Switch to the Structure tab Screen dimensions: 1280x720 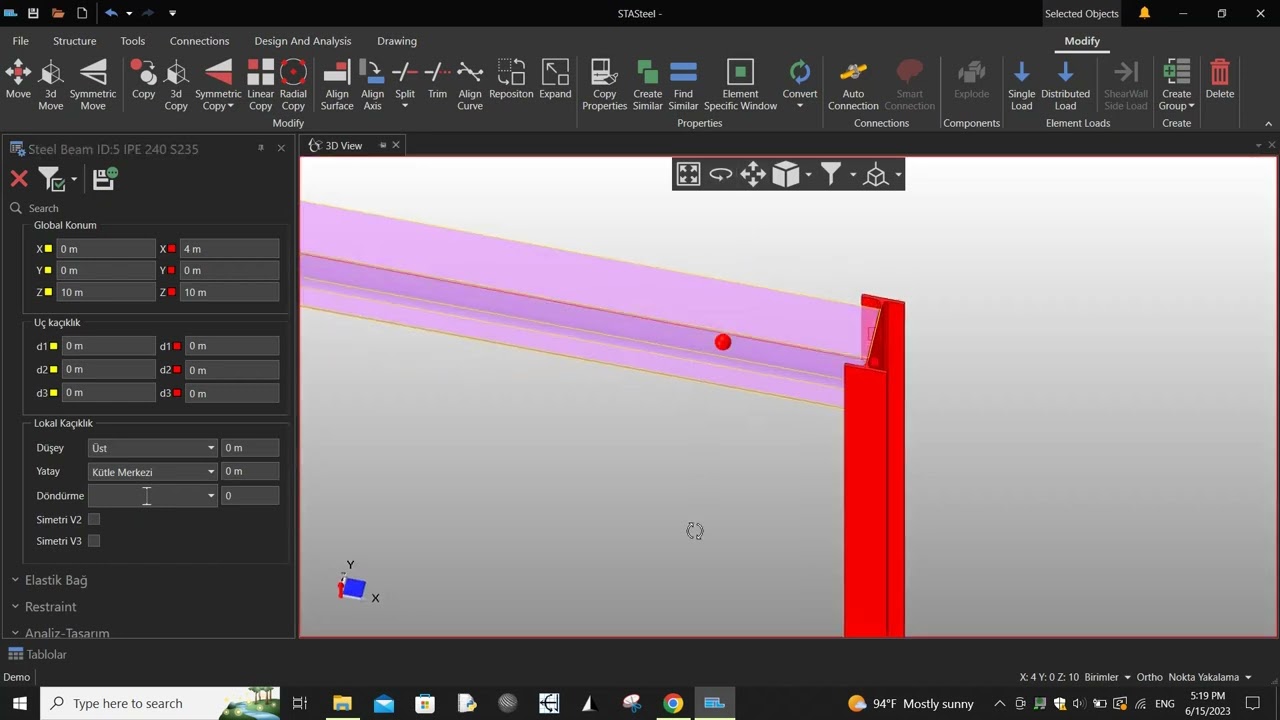75,41
